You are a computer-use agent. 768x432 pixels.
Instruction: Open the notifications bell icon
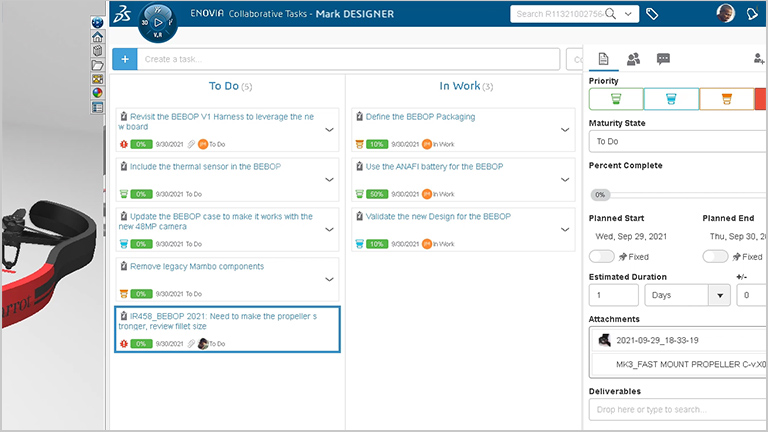point(753,14)
